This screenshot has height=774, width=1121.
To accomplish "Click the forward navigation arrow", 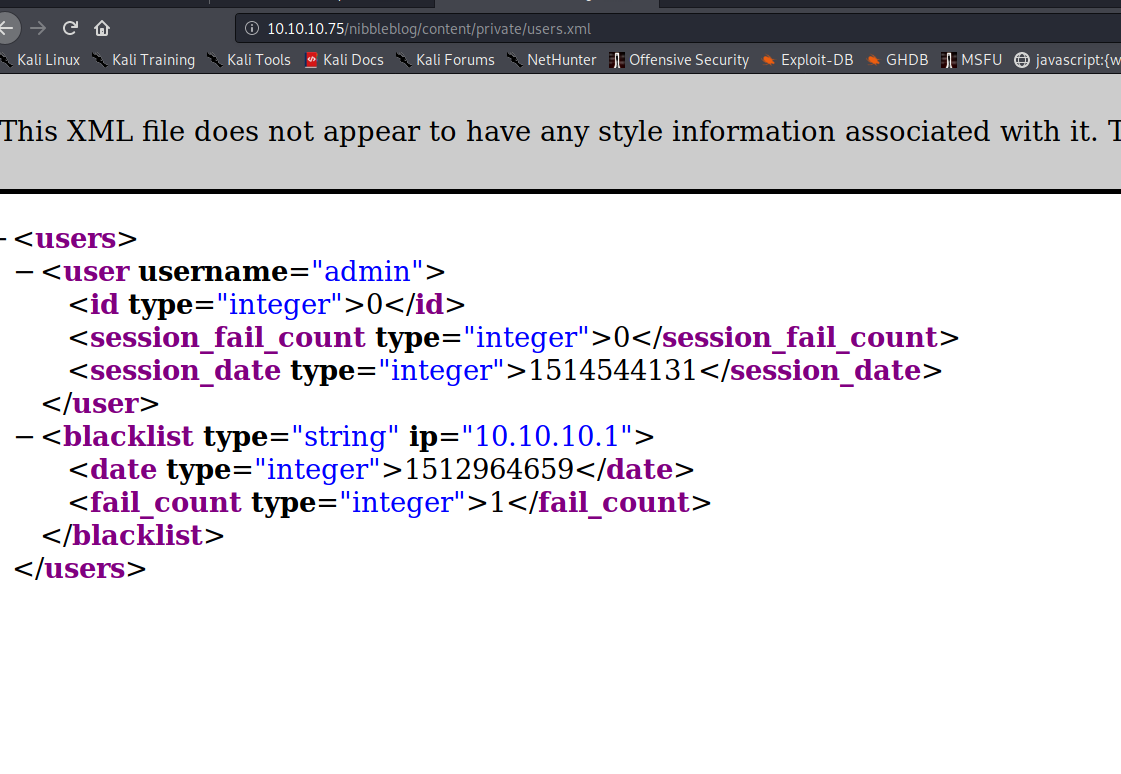I will point(38,28).
